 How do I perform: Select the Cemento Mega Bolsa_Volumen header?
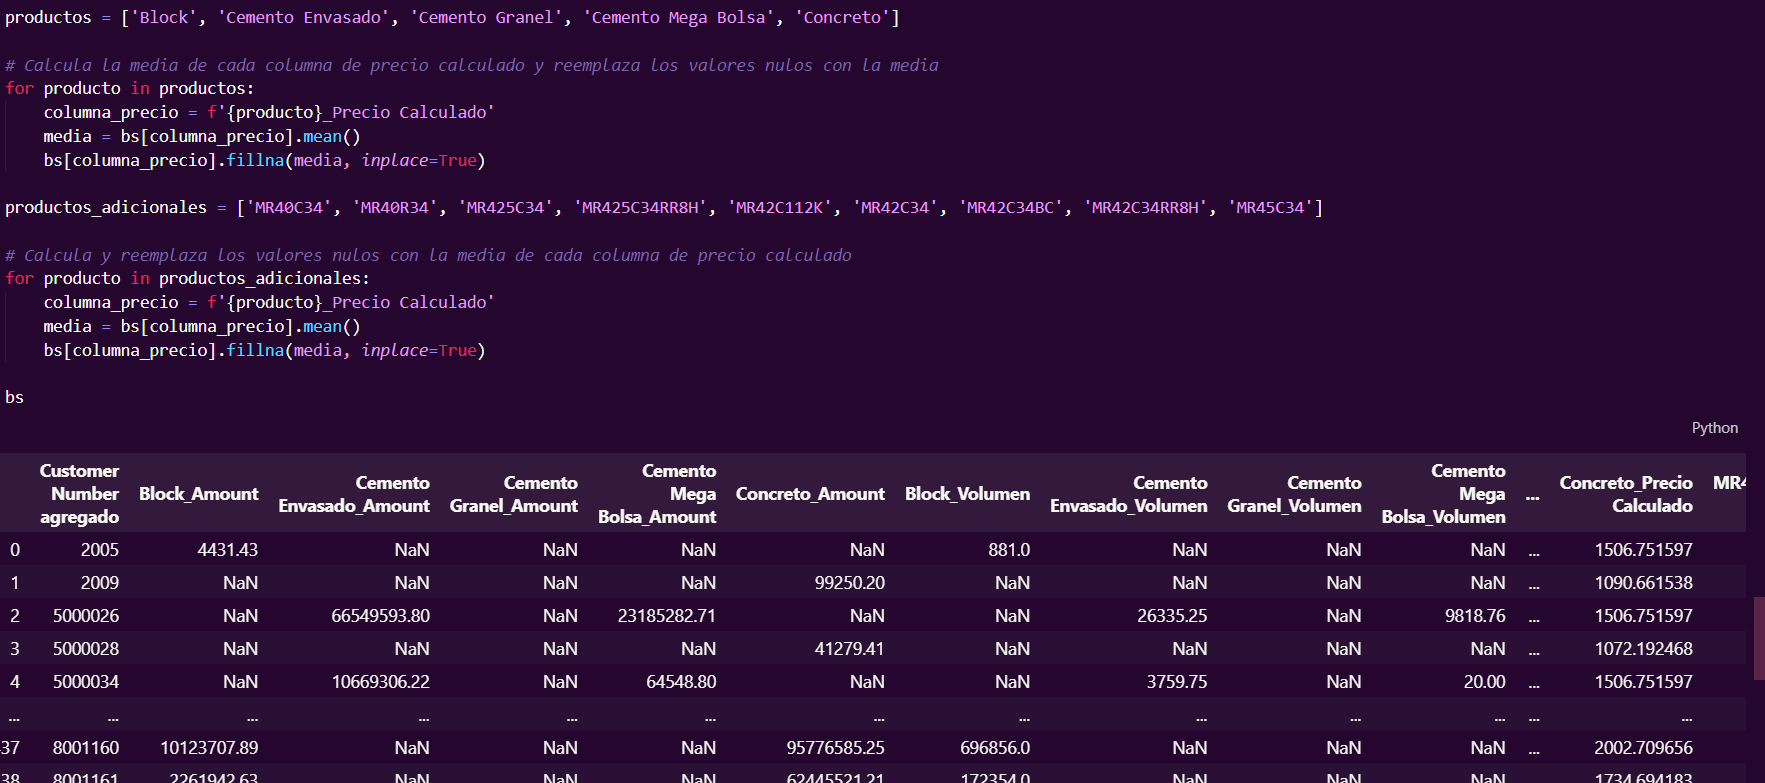click(x=1443, y=494)
